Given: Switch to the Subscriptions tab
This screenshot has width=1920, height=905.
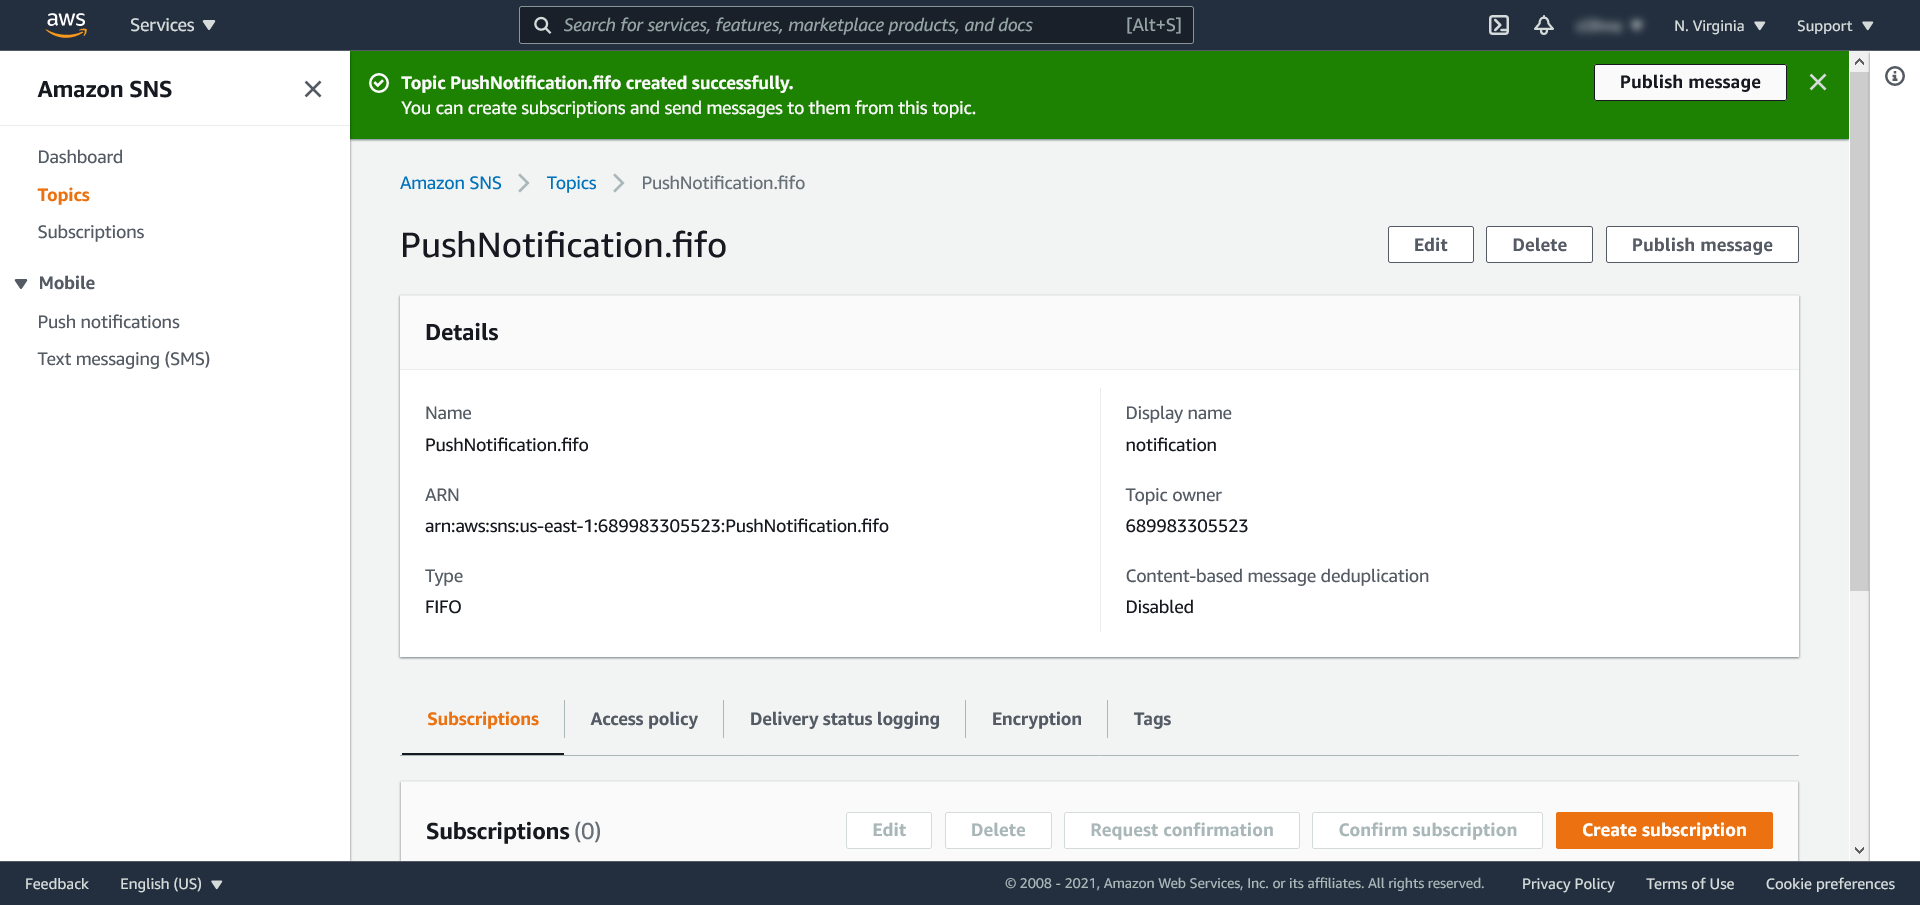Looking at the screenshot, I should click(x=483, y=719).
